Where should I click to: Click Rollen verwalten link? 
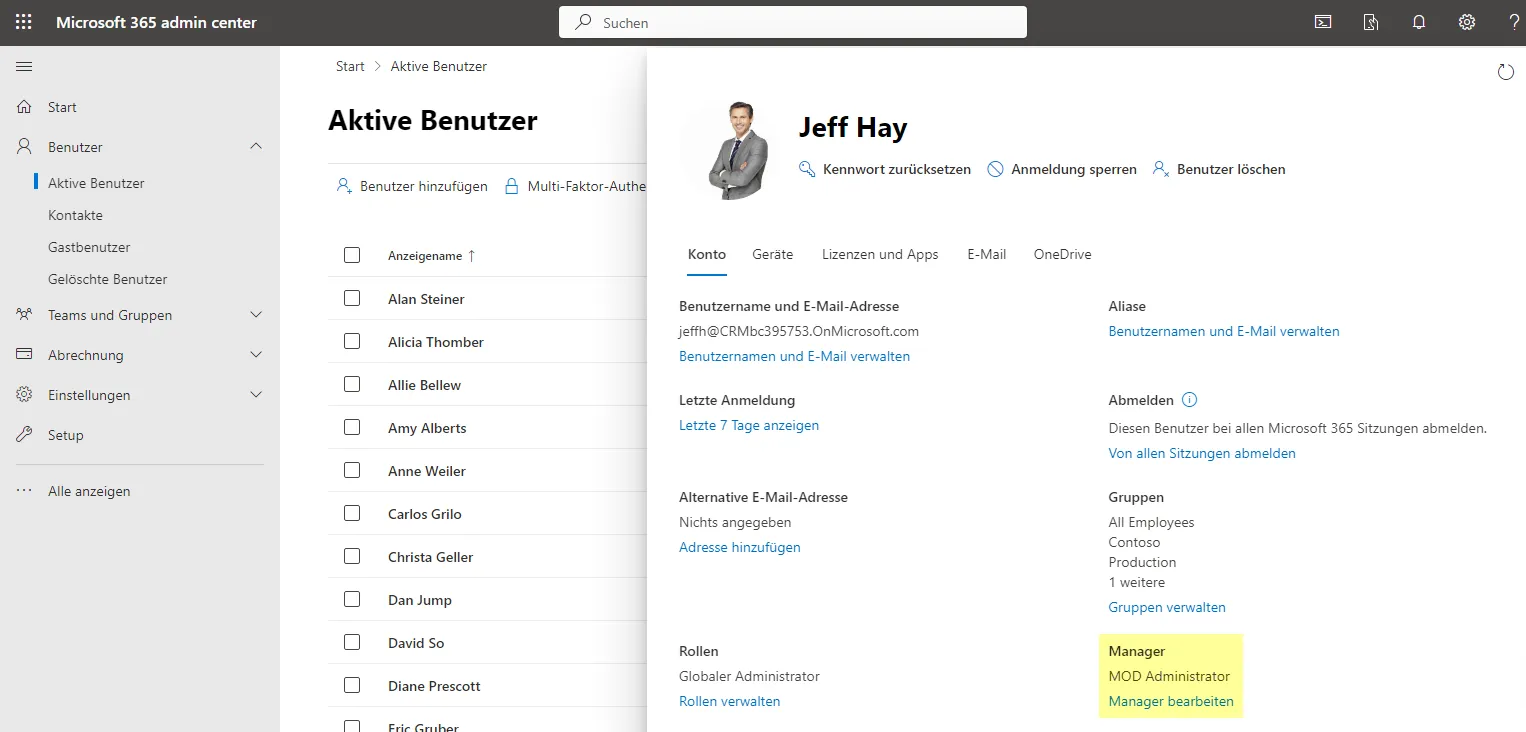tap(729, 701)
